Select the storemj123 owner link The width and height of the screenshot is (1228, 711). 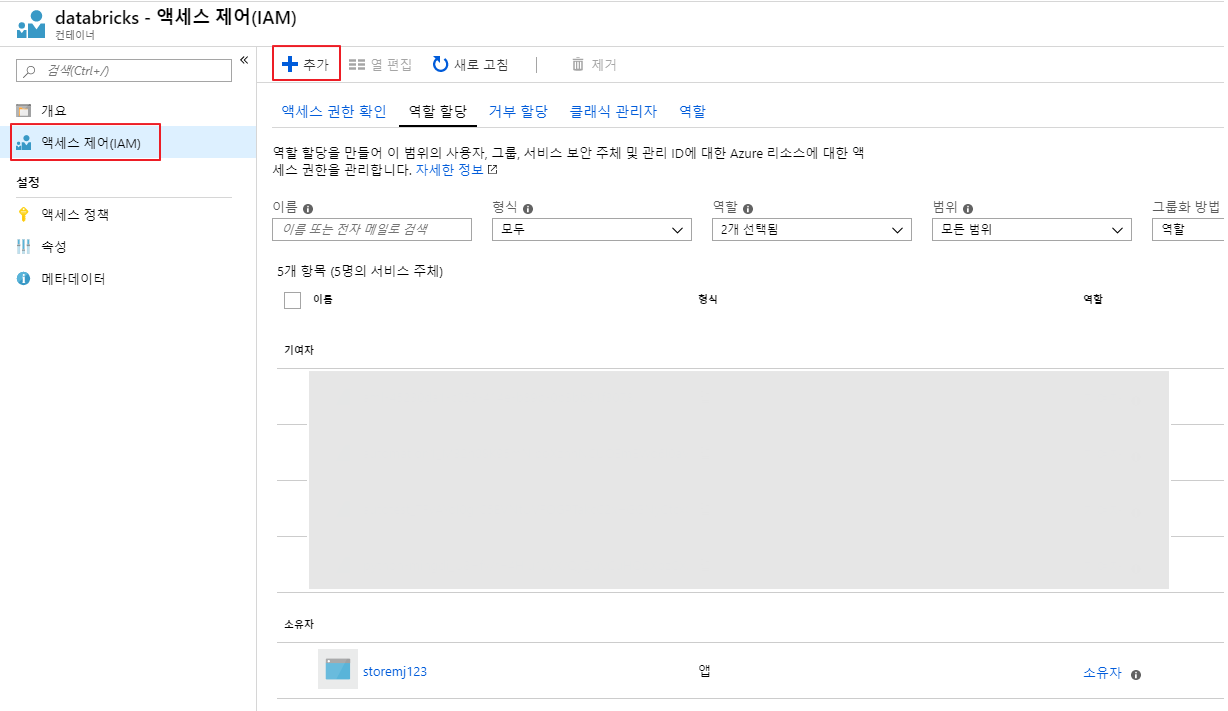coord(392,671)
